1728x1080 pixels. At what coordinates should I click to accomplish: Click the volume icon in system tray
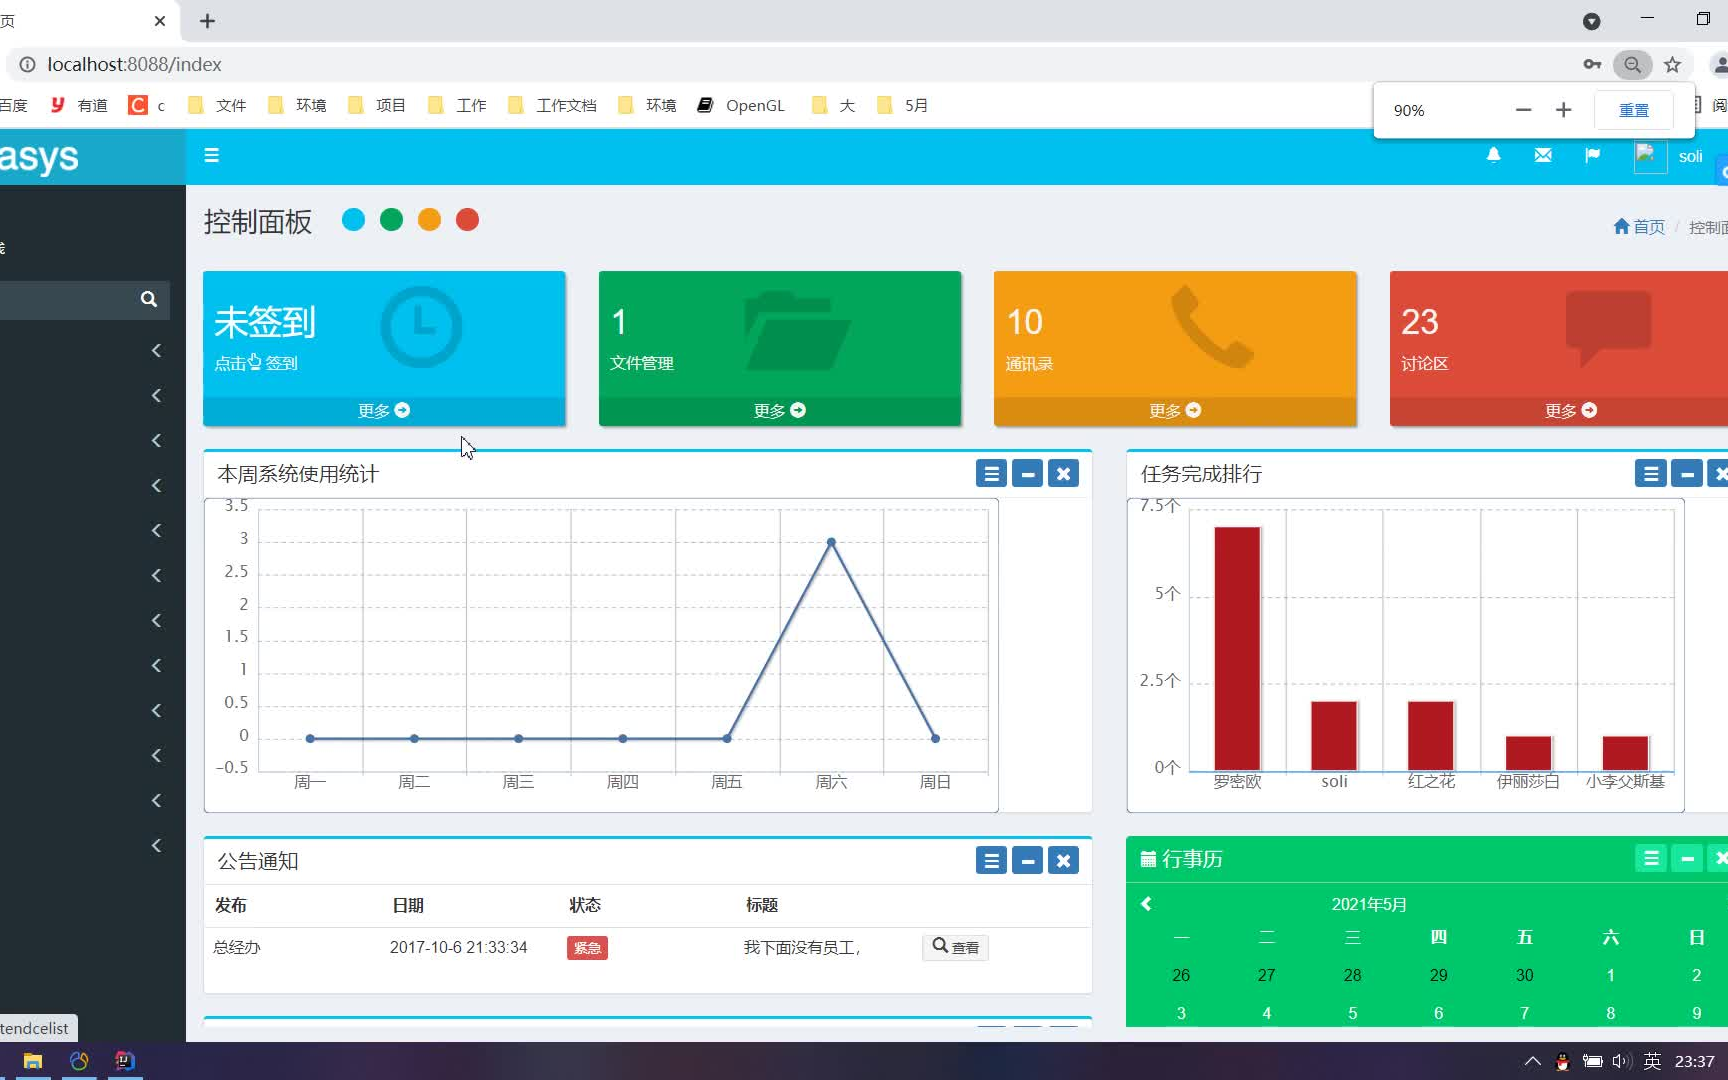pyautogui.click(x=1621, y=1061)
